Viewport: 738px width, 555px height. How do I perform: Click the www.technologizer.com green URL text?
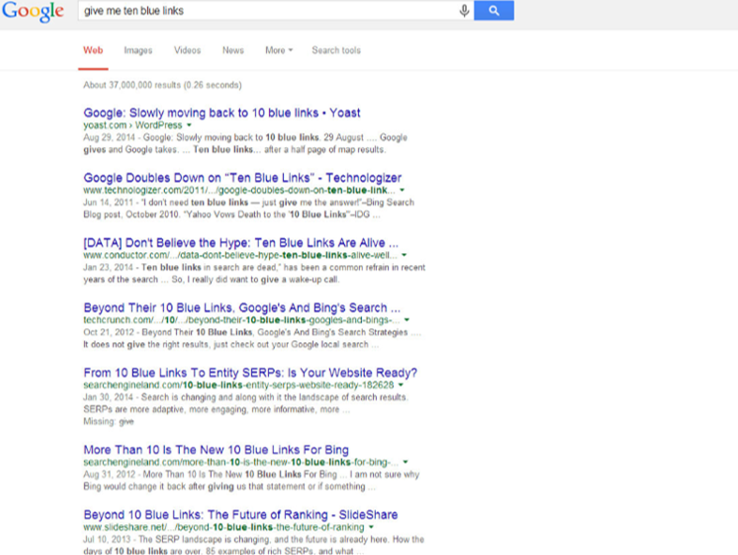tap(239, 190)
